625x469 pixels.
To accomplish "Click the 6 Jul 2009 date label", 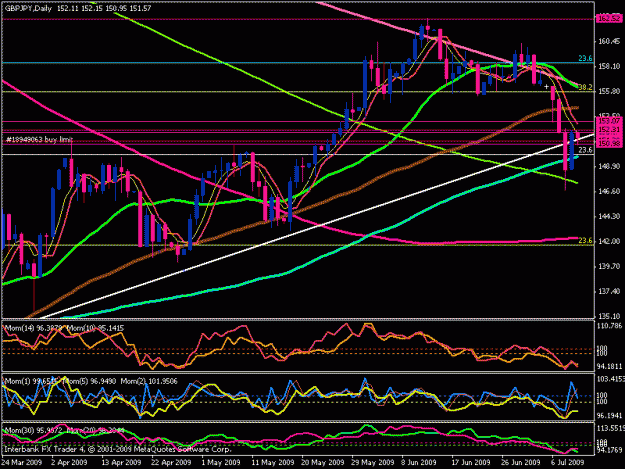I will tap(567, 462).
